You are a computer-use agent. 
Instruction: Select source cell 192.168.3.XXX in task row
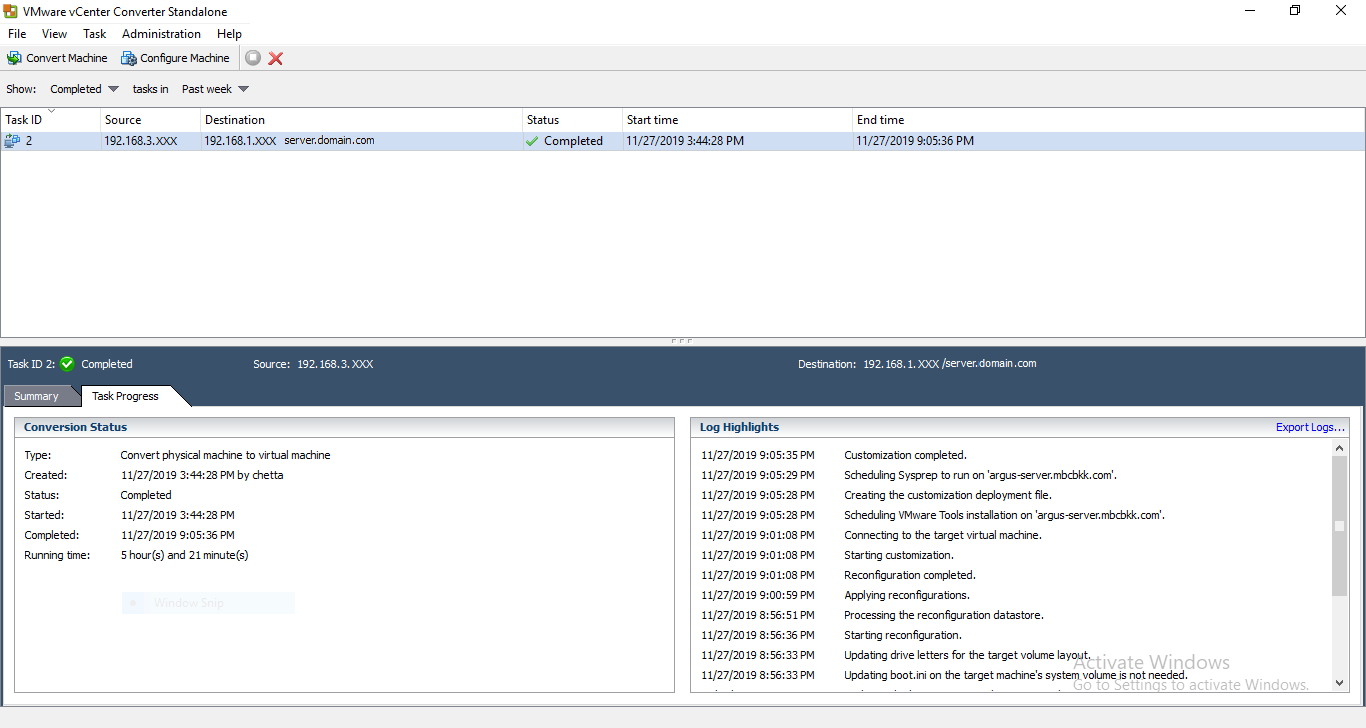click(x=141, y=141)
